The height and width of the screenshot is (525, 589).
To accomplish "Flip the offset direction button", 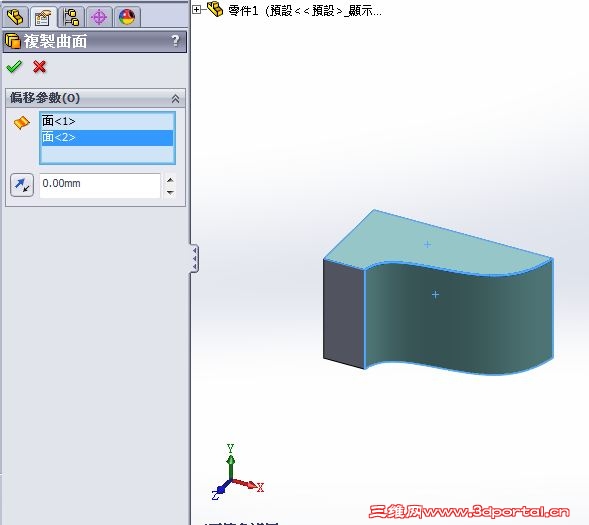I will pos(22,185).
